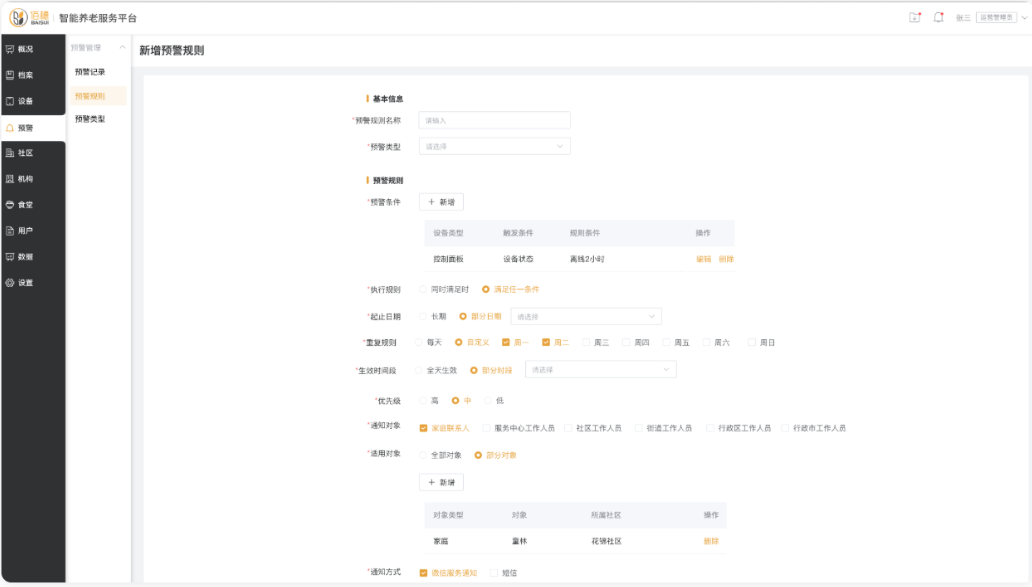Viewport: 1032px width, 587px height.
Task: Open 预警类型 in the side submenu
Action: coord(89,119)
